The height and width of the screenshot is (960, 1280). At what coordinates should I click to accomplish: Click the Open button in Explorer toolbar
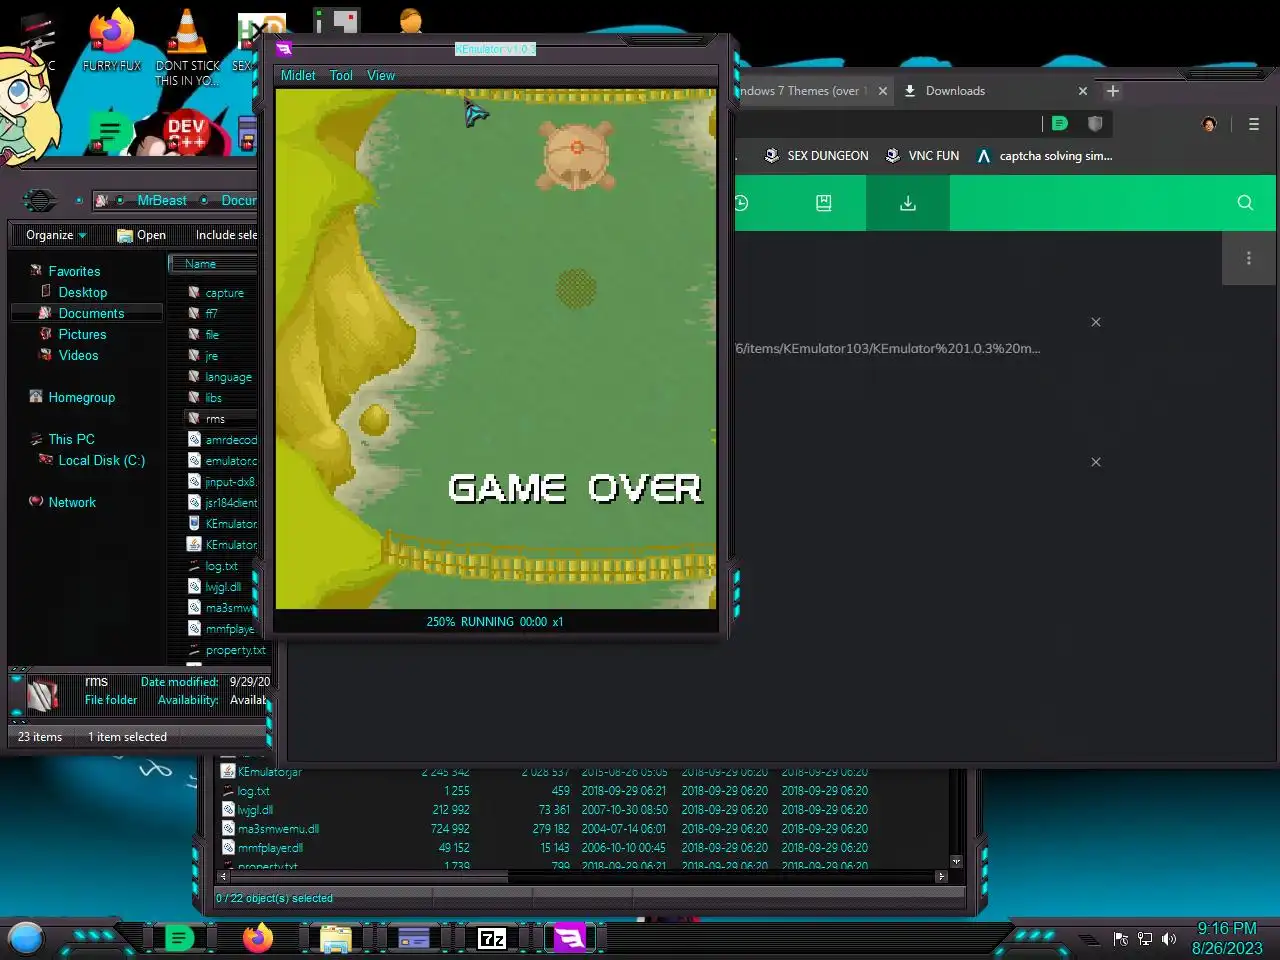pos(141,235)
